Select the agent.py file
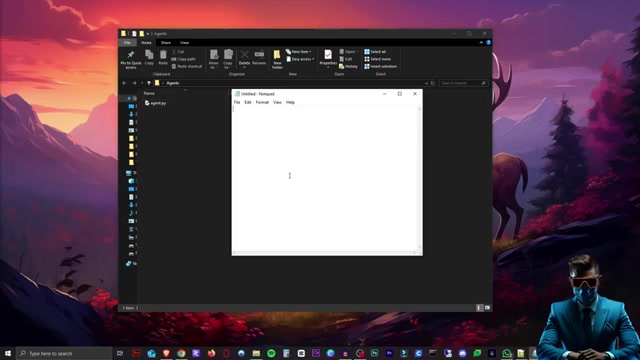The height and width of the screenshot is (360, 640). (x=156, y=103)
